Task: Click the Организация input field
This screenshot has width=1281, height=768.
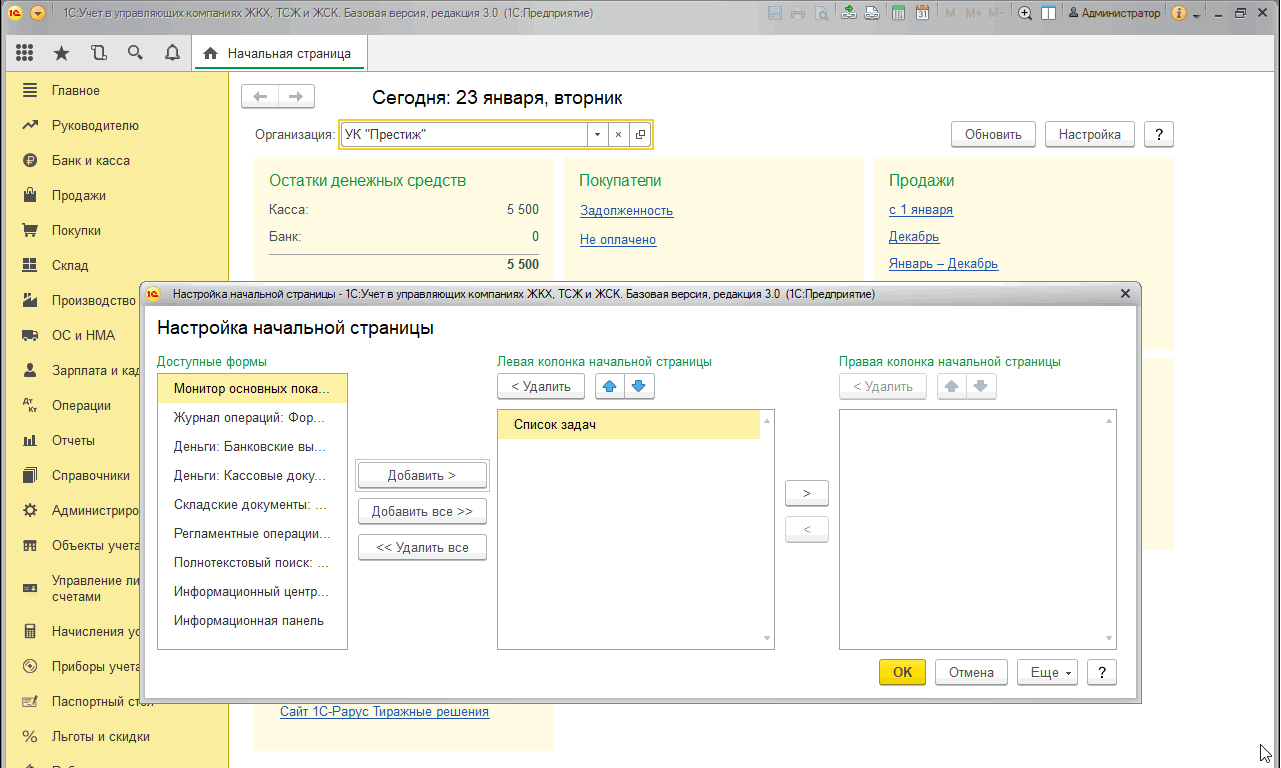Action: click(464, 134)
